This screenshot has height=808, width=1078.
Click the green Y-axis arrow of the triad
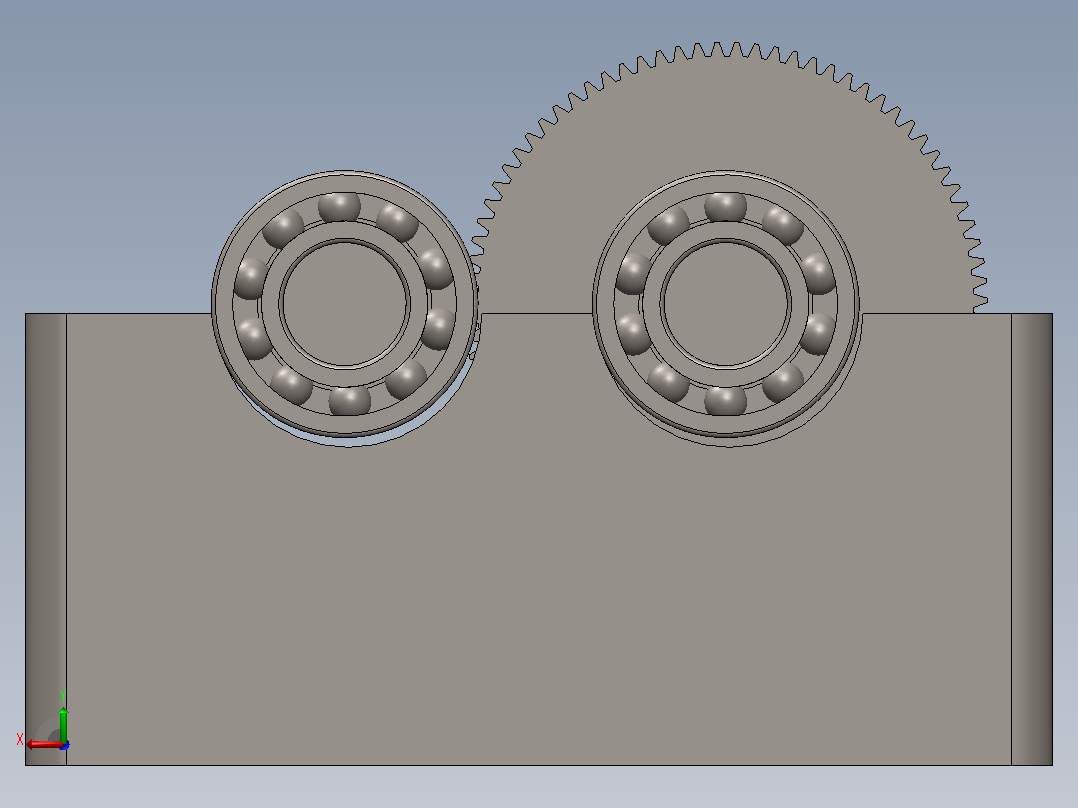63,725
